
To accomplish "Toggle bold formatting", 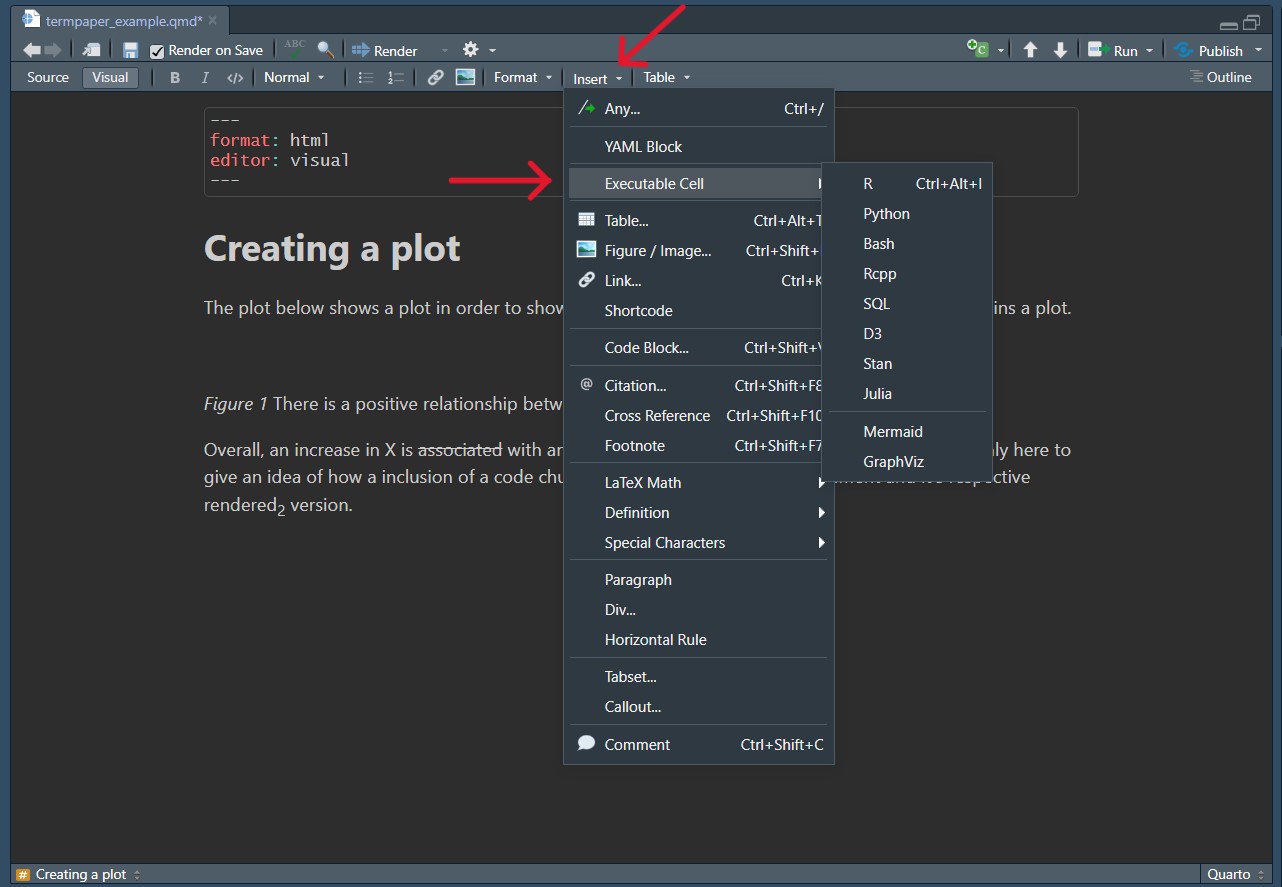I will click(x=175, y=77).
